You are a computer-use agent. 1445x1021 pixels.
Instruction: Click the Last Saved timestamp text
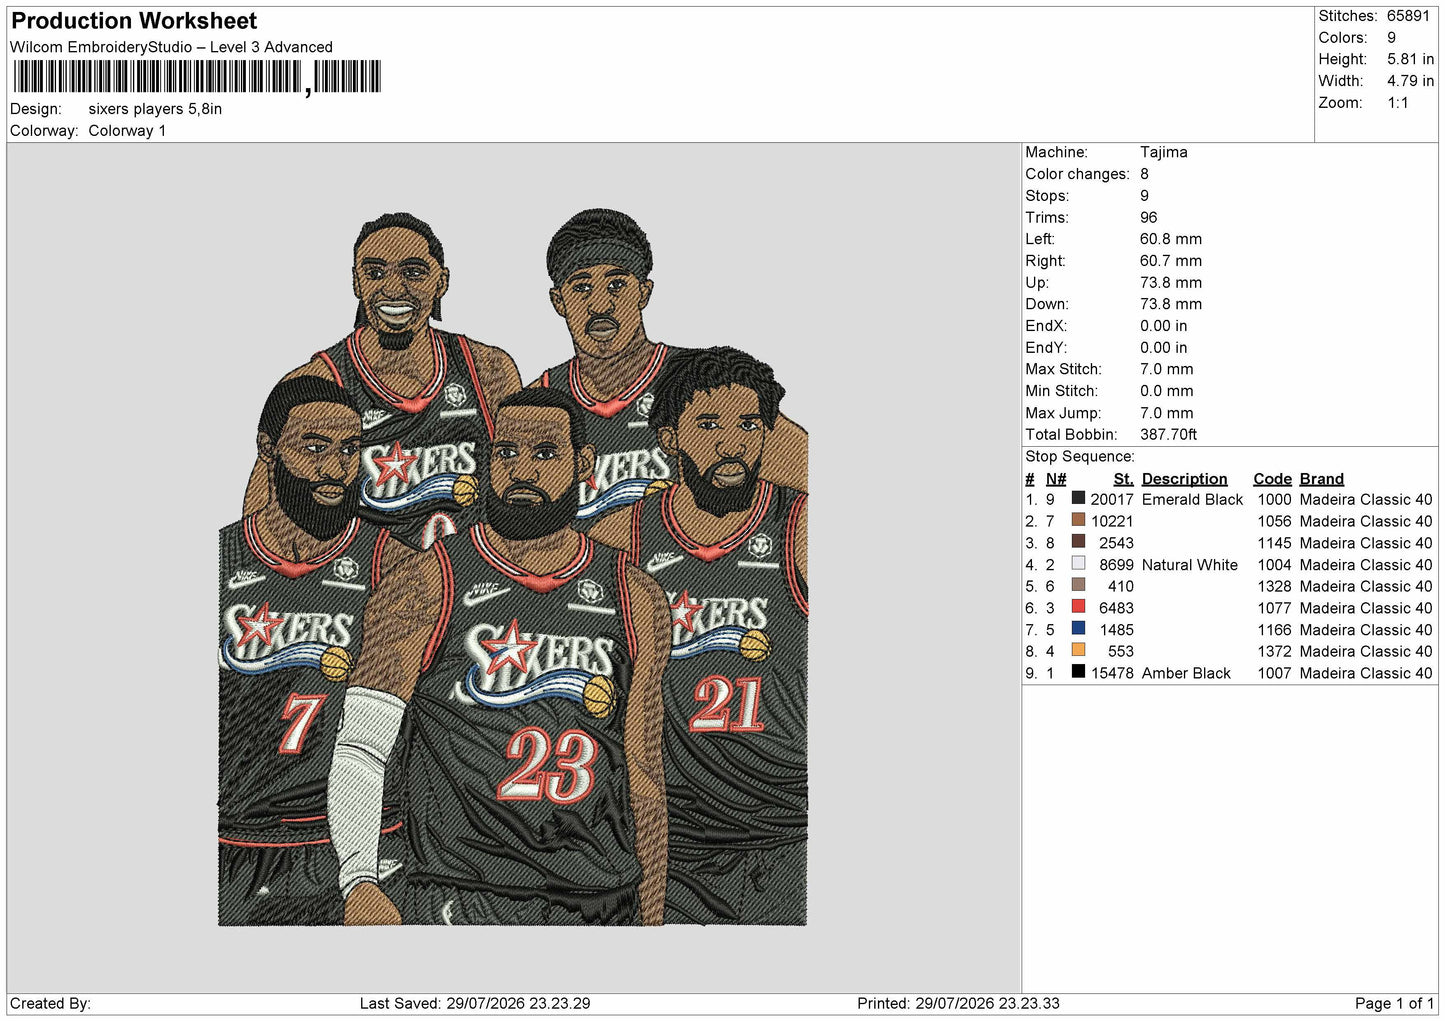click(x=475, y=1003)
